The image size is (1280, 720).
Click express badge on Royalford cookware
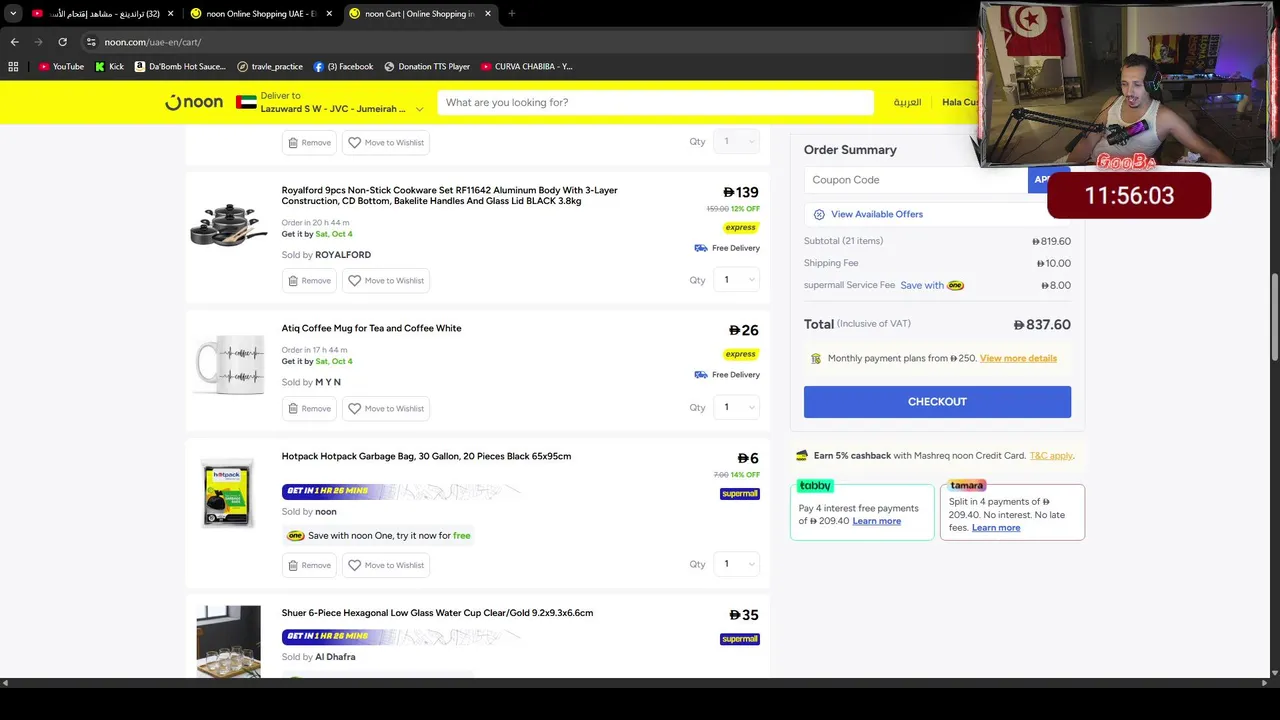pyautogui.click(x=741, y=227)
